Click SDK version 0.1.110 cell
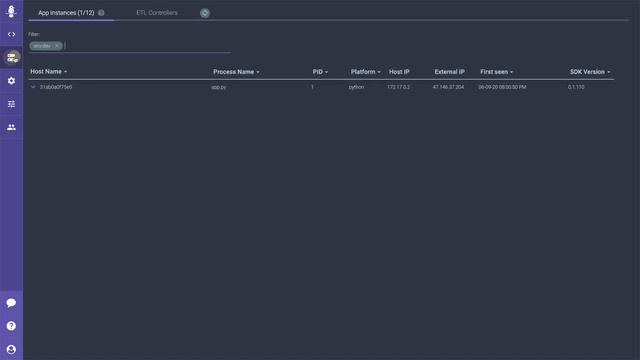The width and height of the screenshot is (640, 360). (576, 87)
